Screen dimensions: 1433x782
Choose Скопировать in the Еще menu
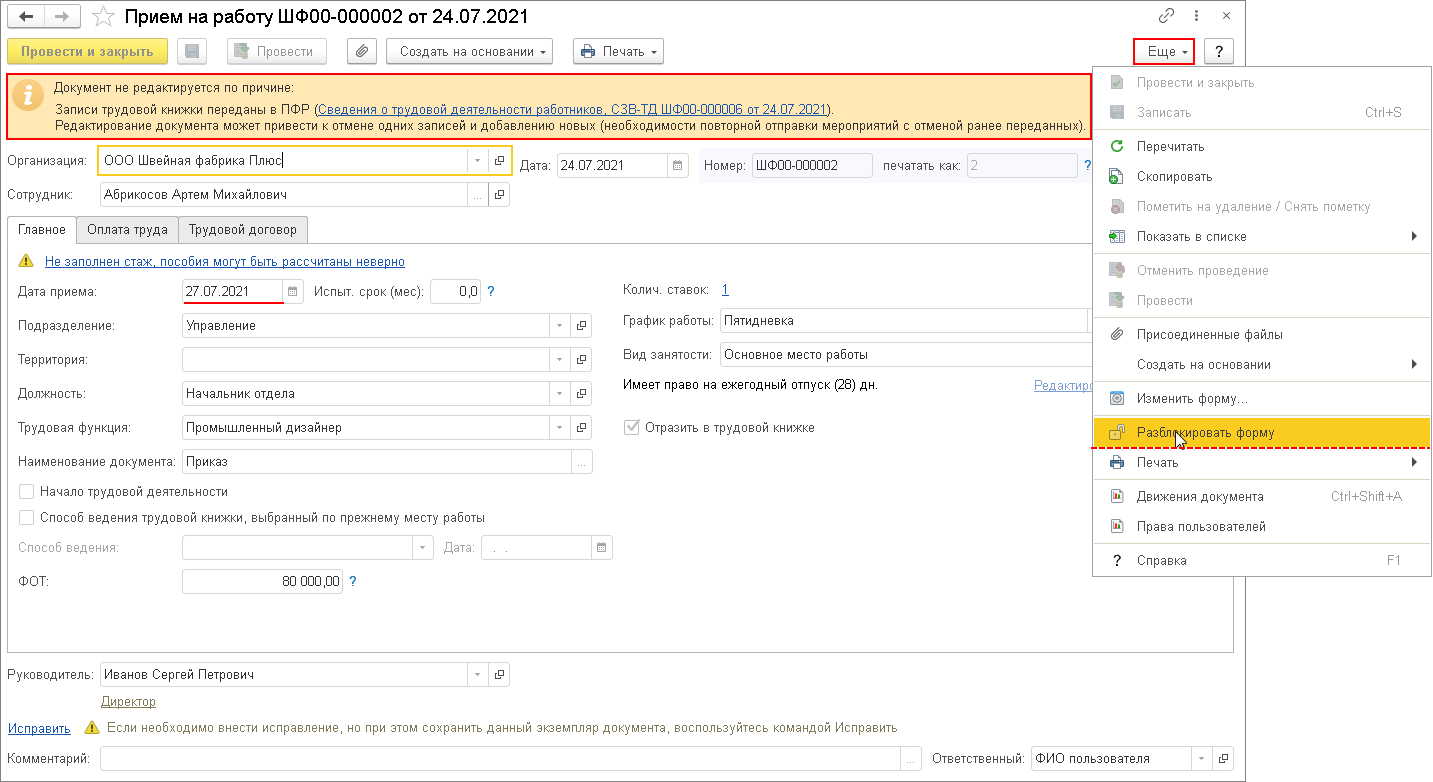(1262, 177)
